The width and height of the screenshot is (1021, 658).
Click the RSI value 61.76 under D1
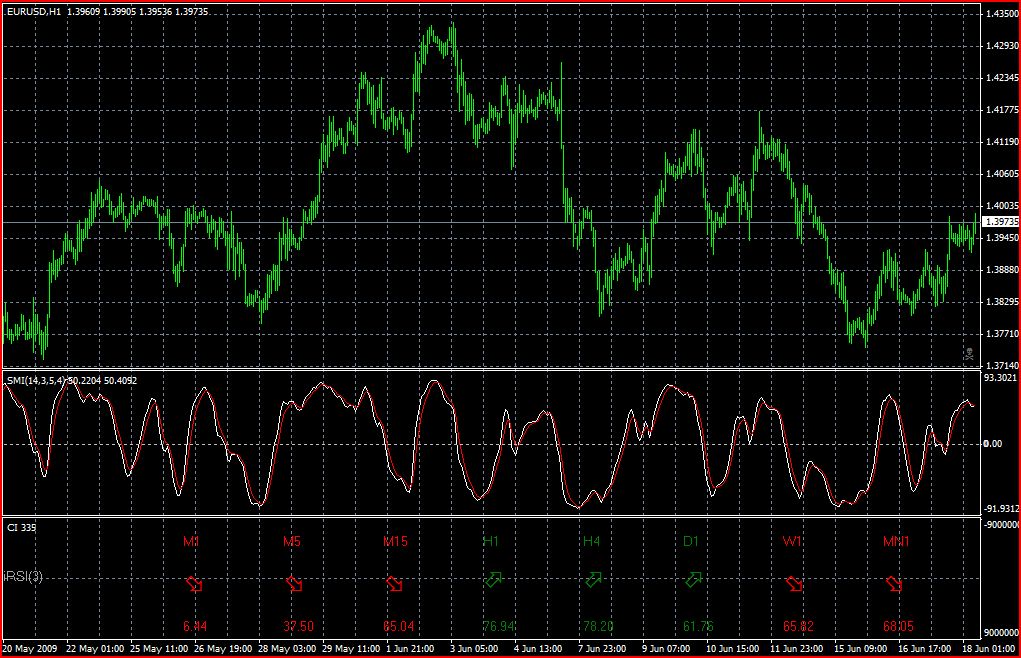(698, 626)
